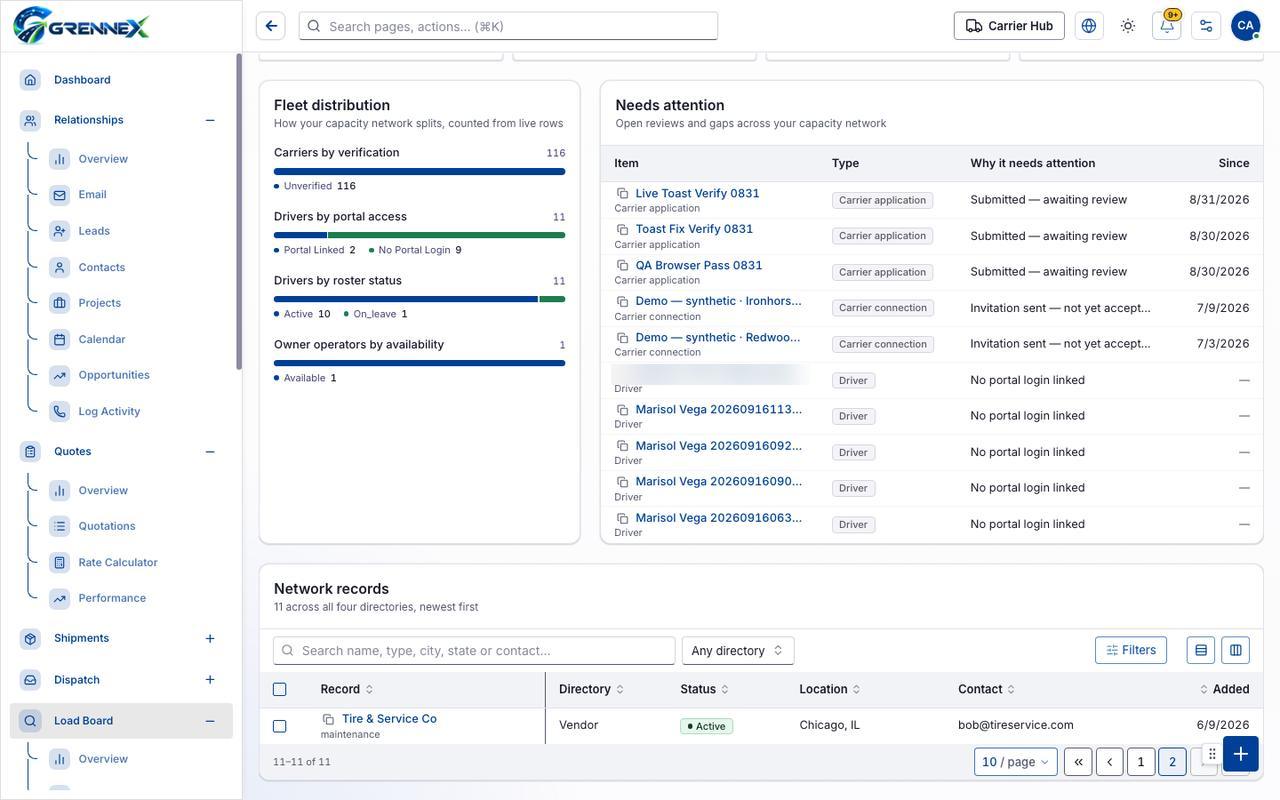This screenshot has height=800, width=1280.
Task: Toggle the light/dark theme sun icon
Action: tap(1128, 26)
